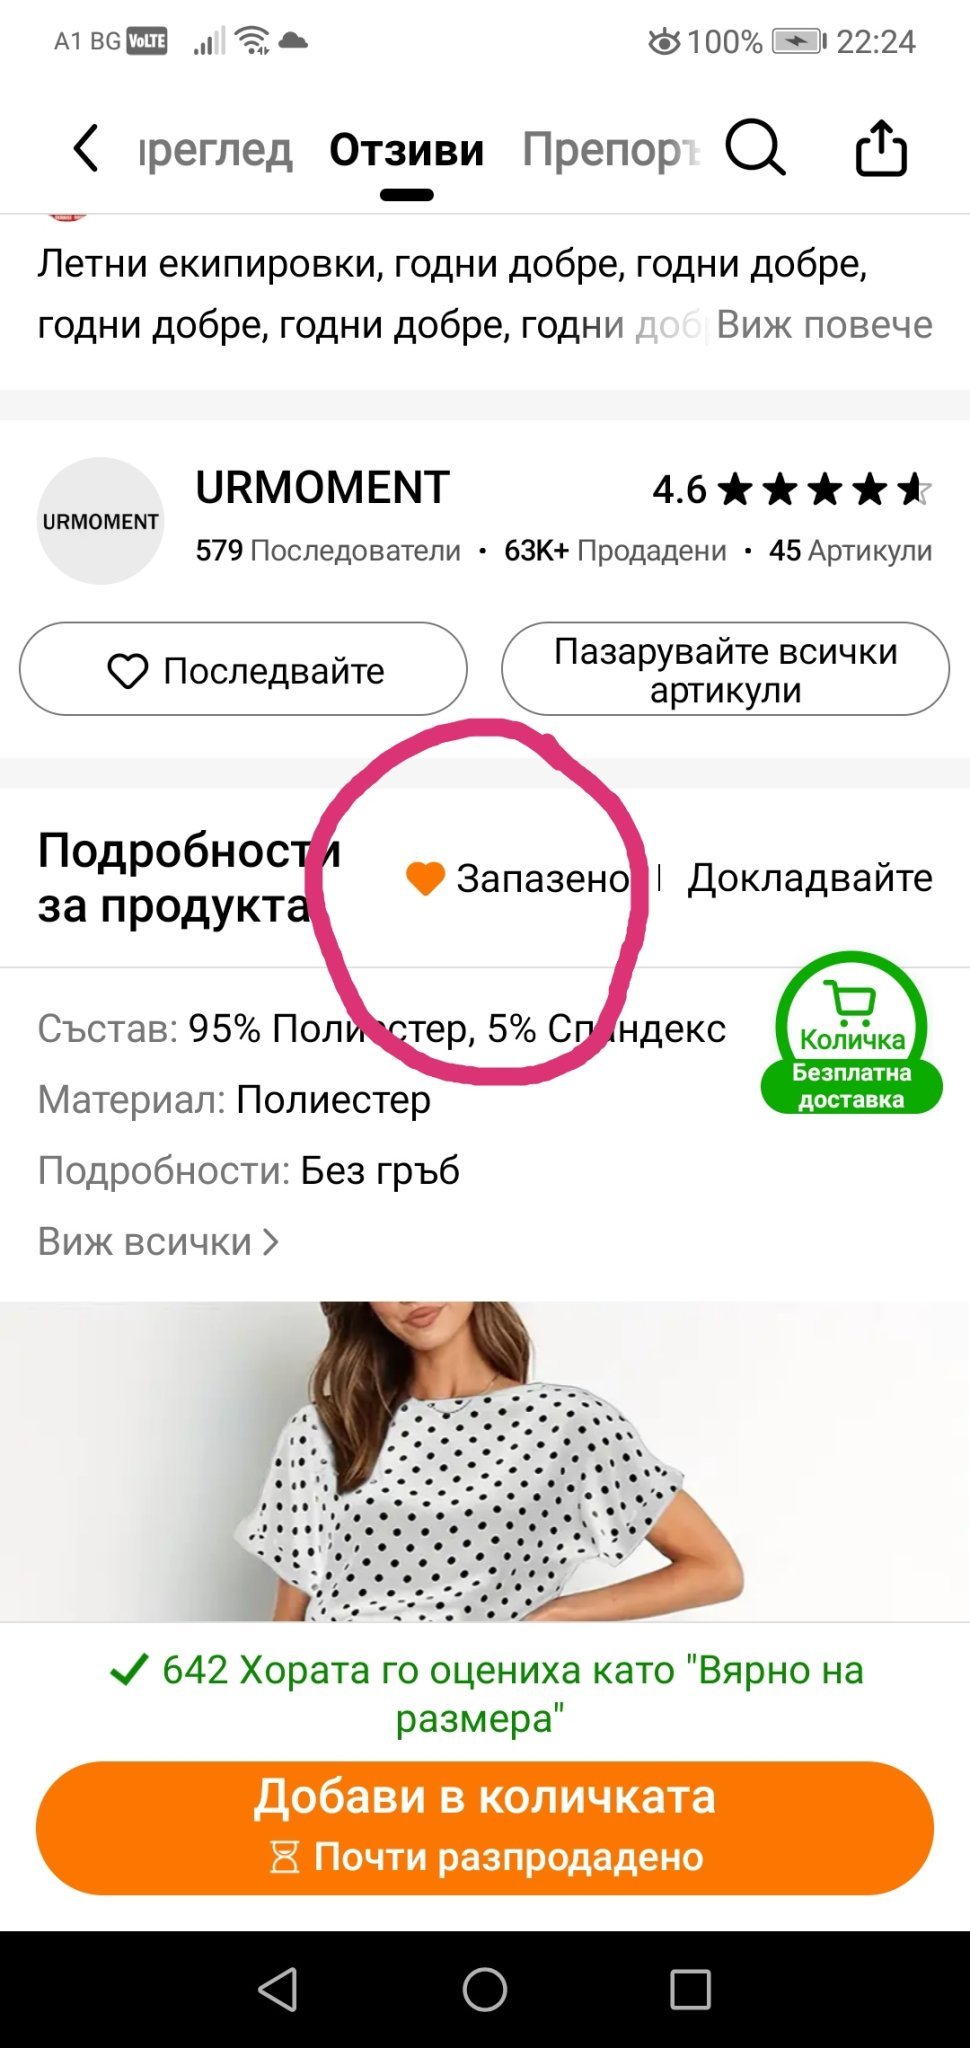The image size is (970, 2048).
Task: Tap the URMOMENT store logo
Action: [x=100, y=521]
